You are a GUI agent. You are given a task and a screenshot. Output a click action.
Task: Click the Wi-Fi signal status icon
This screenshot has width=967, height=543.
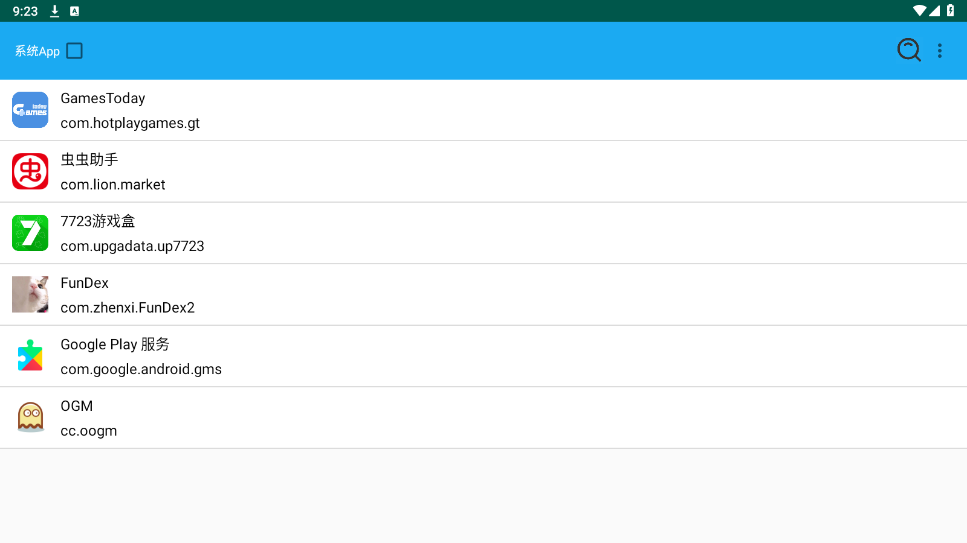(919, 11)
